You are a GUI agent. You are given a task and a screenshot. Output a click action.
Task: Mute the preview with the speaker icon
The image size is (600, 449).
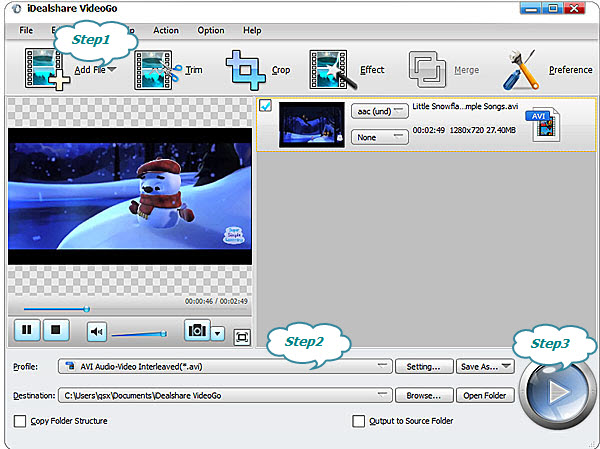coord(97,331)
